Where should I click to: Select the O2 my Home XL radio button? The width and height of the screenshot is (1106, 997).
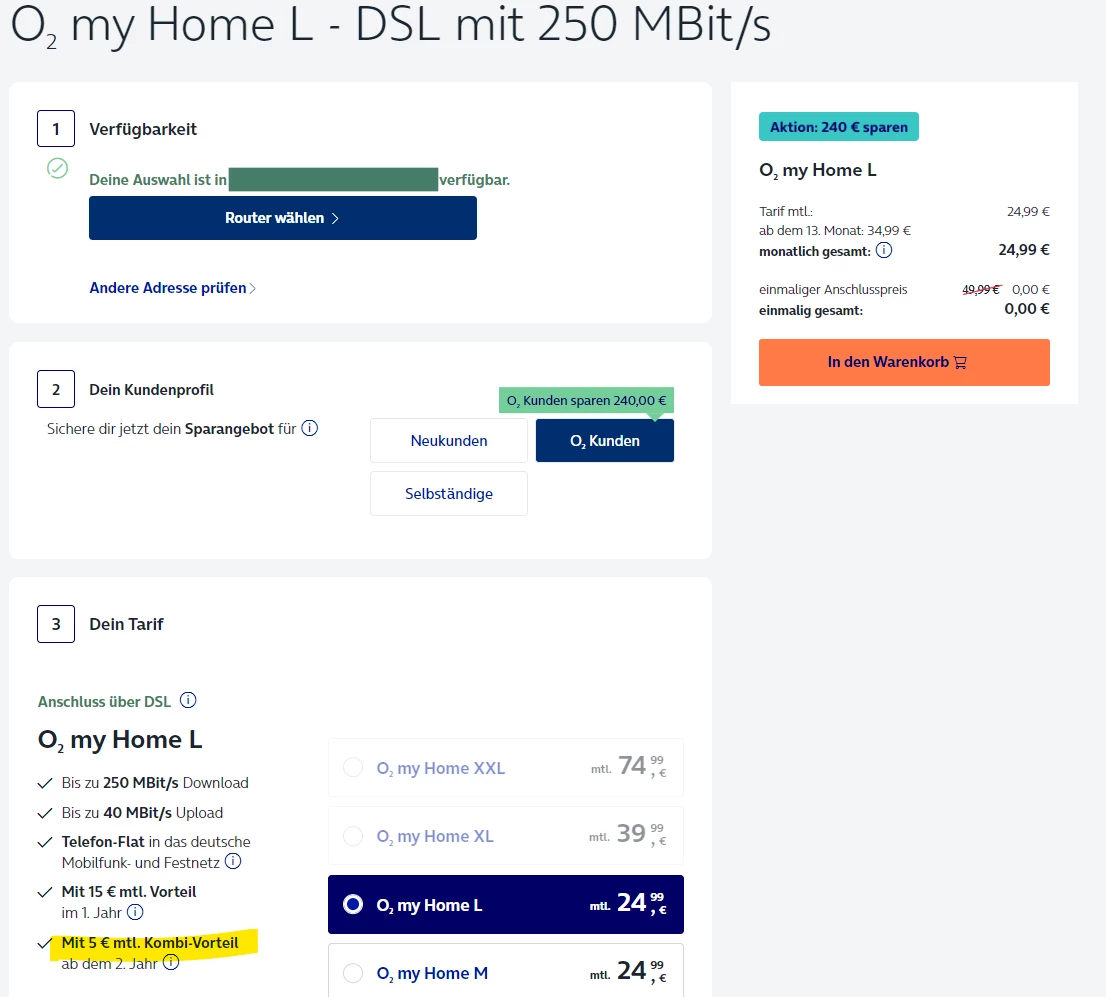click(353, 836)
